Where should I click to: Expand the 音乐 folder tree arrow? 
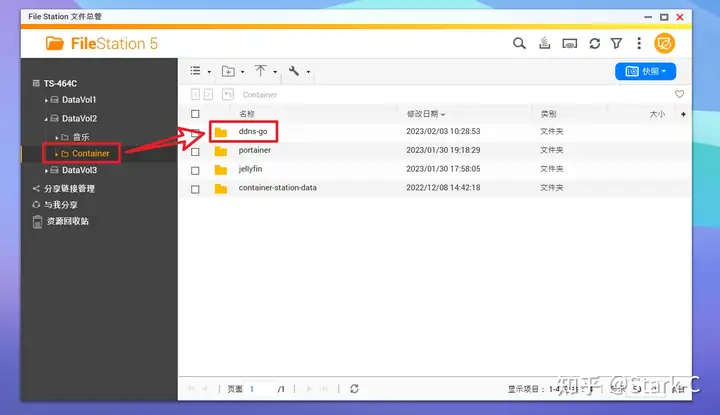pos(56,137)
